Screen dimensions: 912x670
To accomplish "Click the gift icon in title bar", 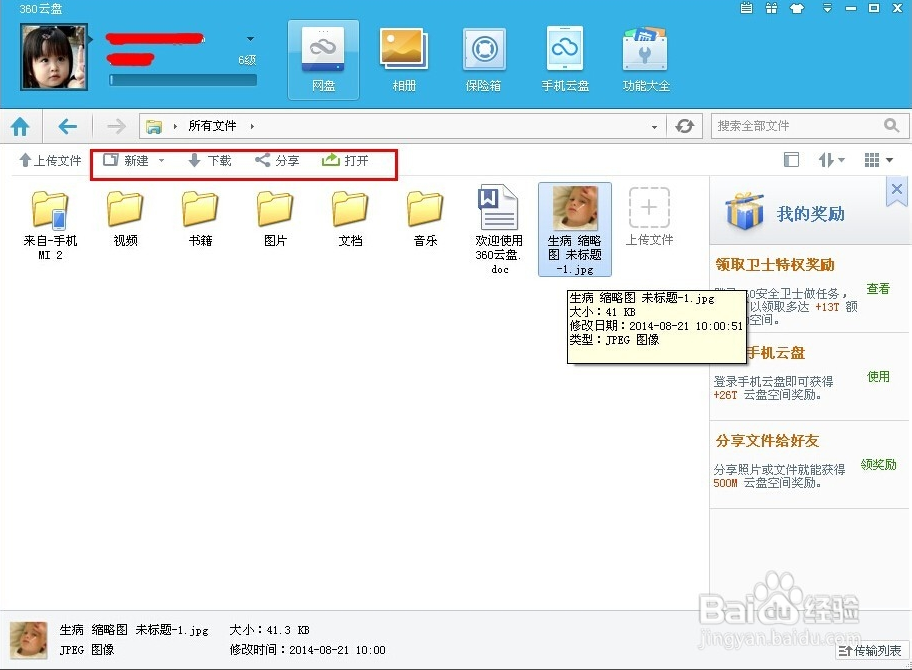I will [771, 8].
